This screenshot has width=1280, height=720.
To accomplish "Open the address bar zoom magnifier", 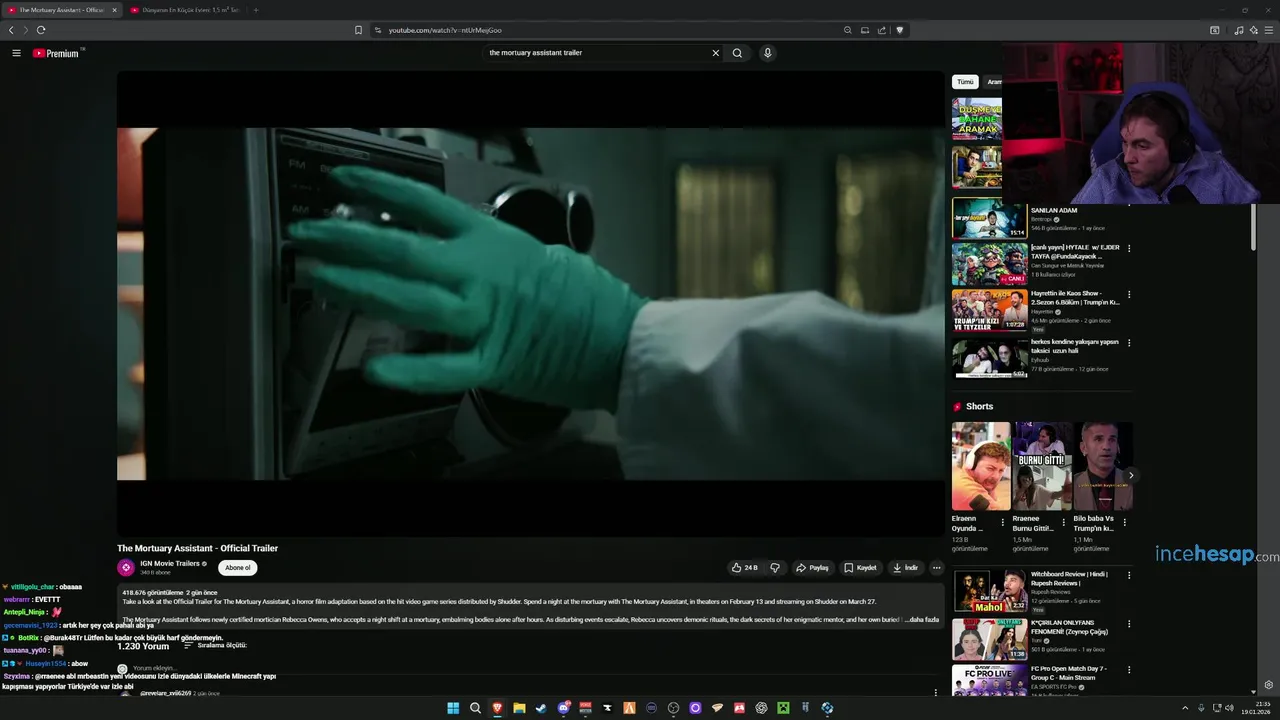I will point(848,30).
